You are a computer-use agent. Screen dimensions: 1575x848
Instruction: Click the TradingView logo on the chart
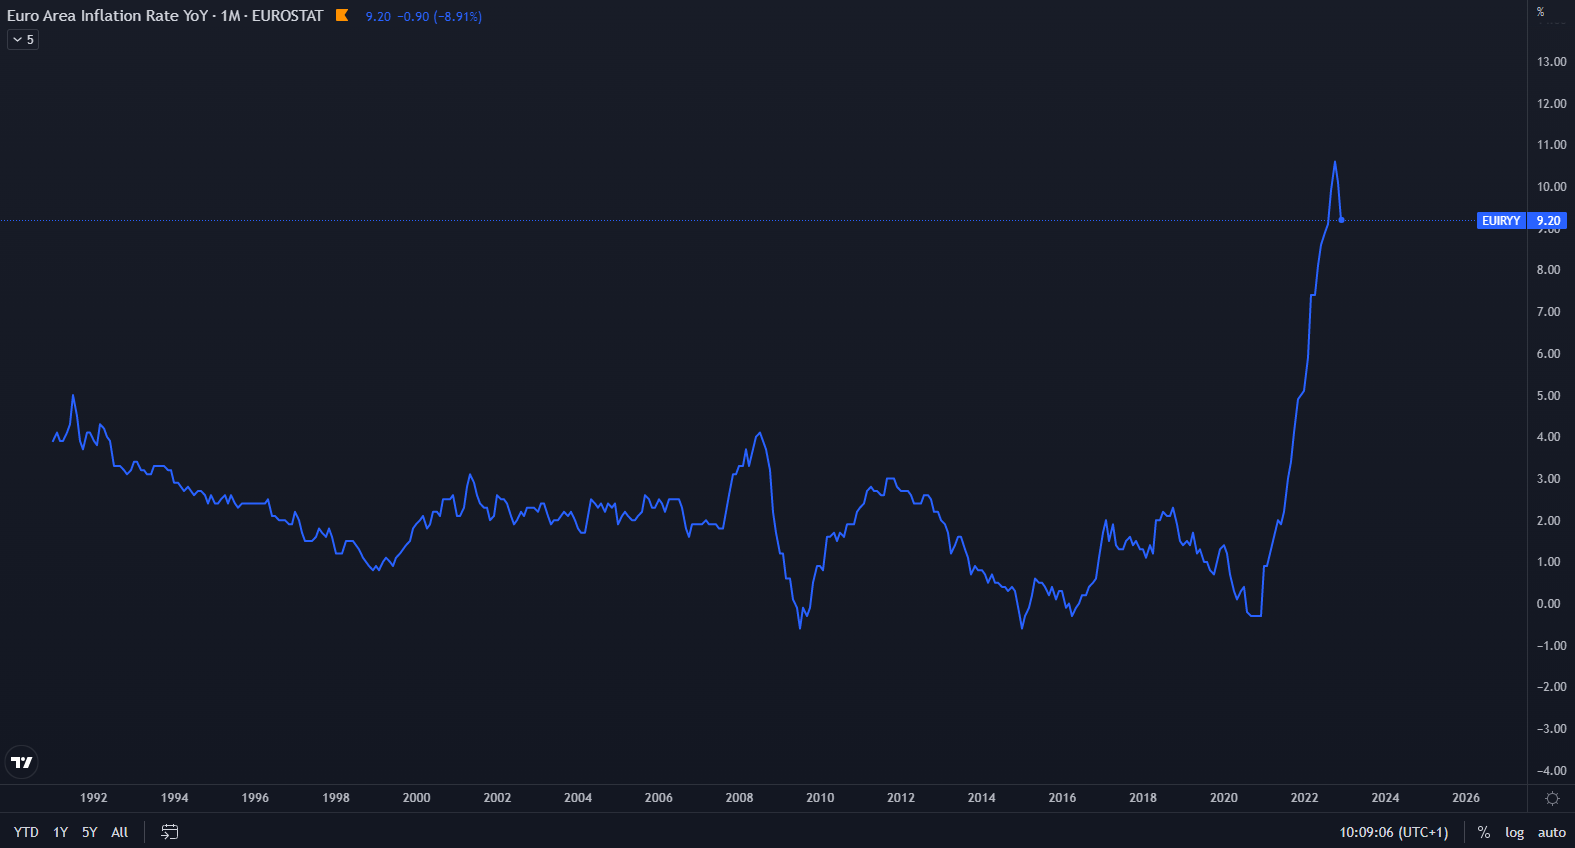[22, 762]
